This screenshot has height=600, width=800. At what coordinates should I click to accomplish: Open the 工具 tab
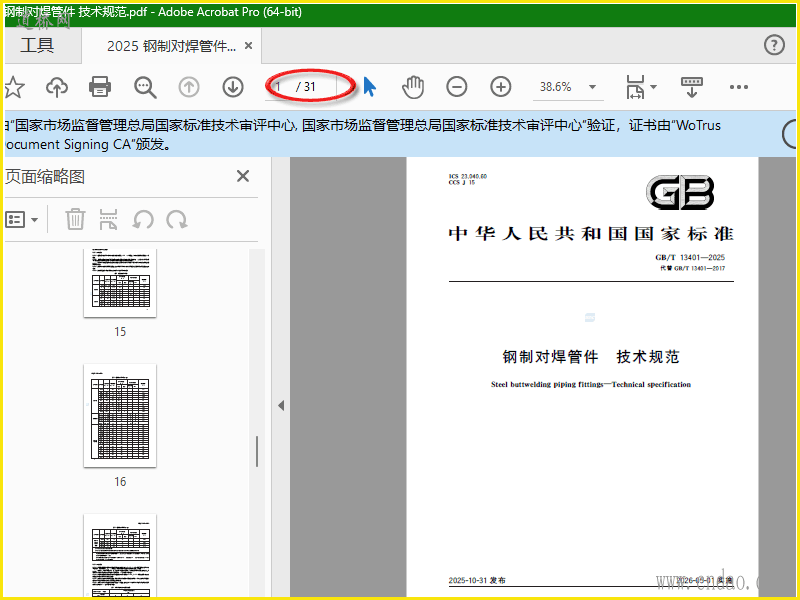pos(37,45)
